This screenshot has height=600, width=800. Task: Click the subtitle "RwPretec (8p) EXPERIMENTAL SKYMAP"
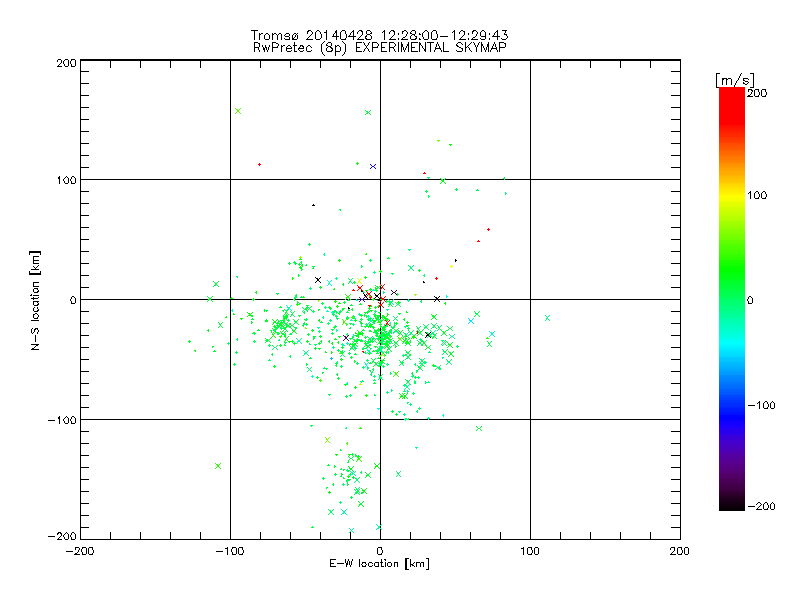[380, 48]
